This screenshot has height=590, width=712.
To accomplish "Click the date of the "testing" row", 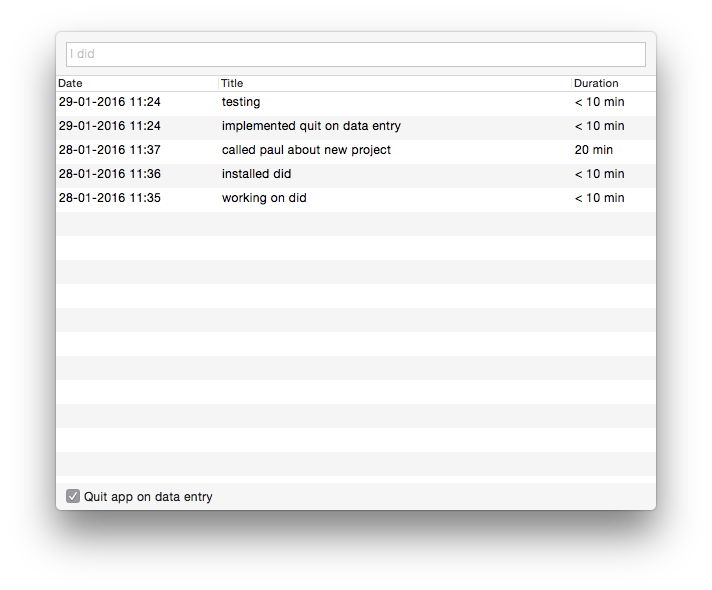I will 109,102.
